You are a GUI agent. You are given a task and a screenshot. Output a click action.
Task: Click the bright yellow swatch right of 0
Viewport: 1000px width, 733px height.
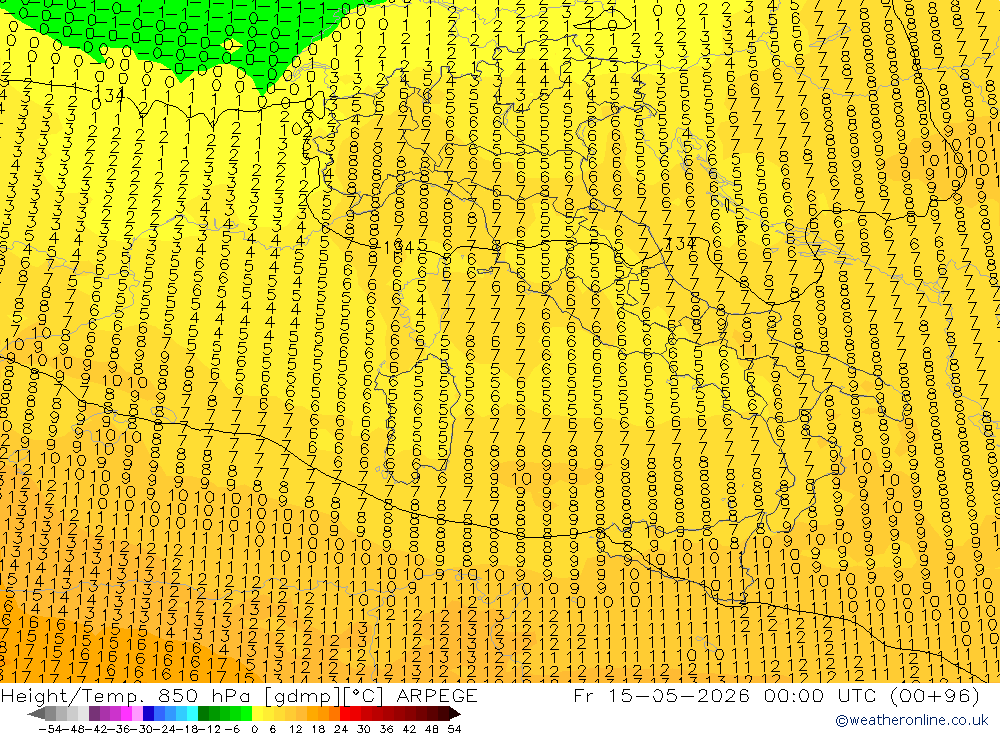(x=257, y=713)
